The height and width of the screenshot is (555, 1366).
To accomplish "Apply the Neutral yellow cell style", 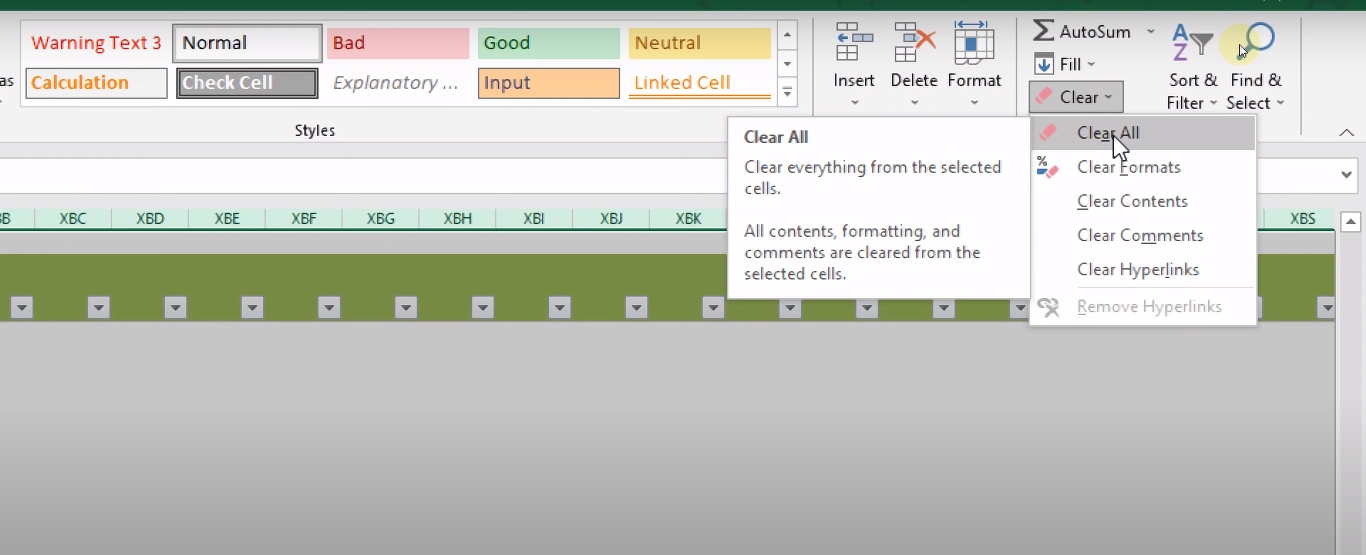I will point(700,43).
